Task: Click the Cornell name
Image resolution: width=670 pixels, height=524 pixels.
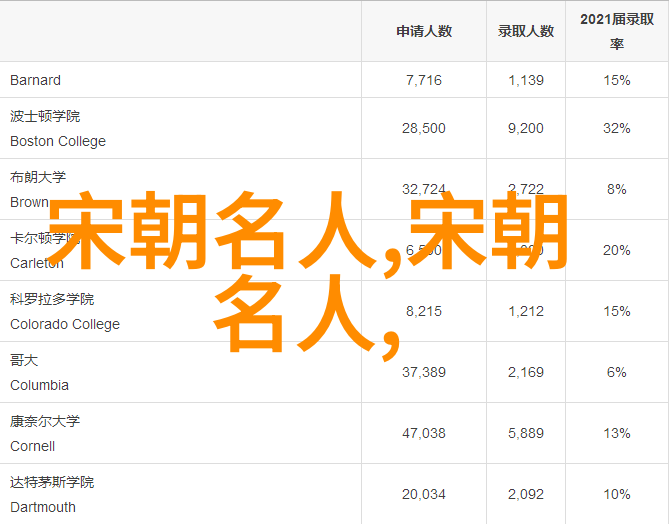Action: (32, 447)
